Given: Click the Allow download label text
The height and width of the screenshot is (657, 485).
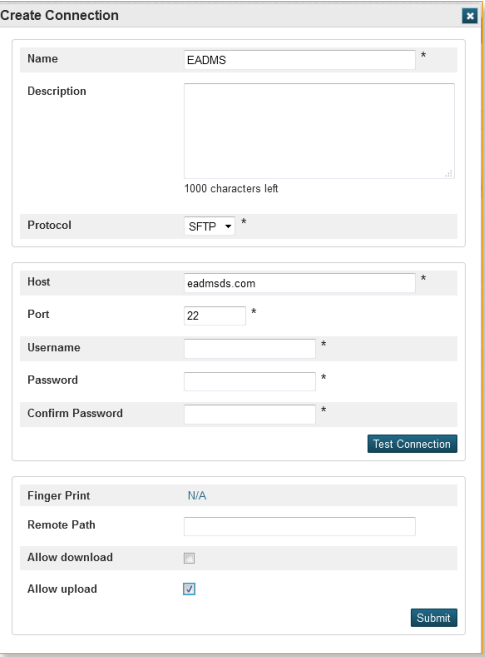Looking at the screenshot, I should click(70, 557).
